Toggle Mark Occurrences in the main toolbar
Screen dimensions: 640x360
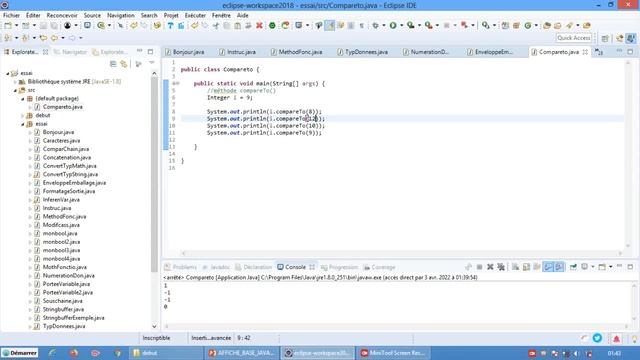[x=329, y=25]
